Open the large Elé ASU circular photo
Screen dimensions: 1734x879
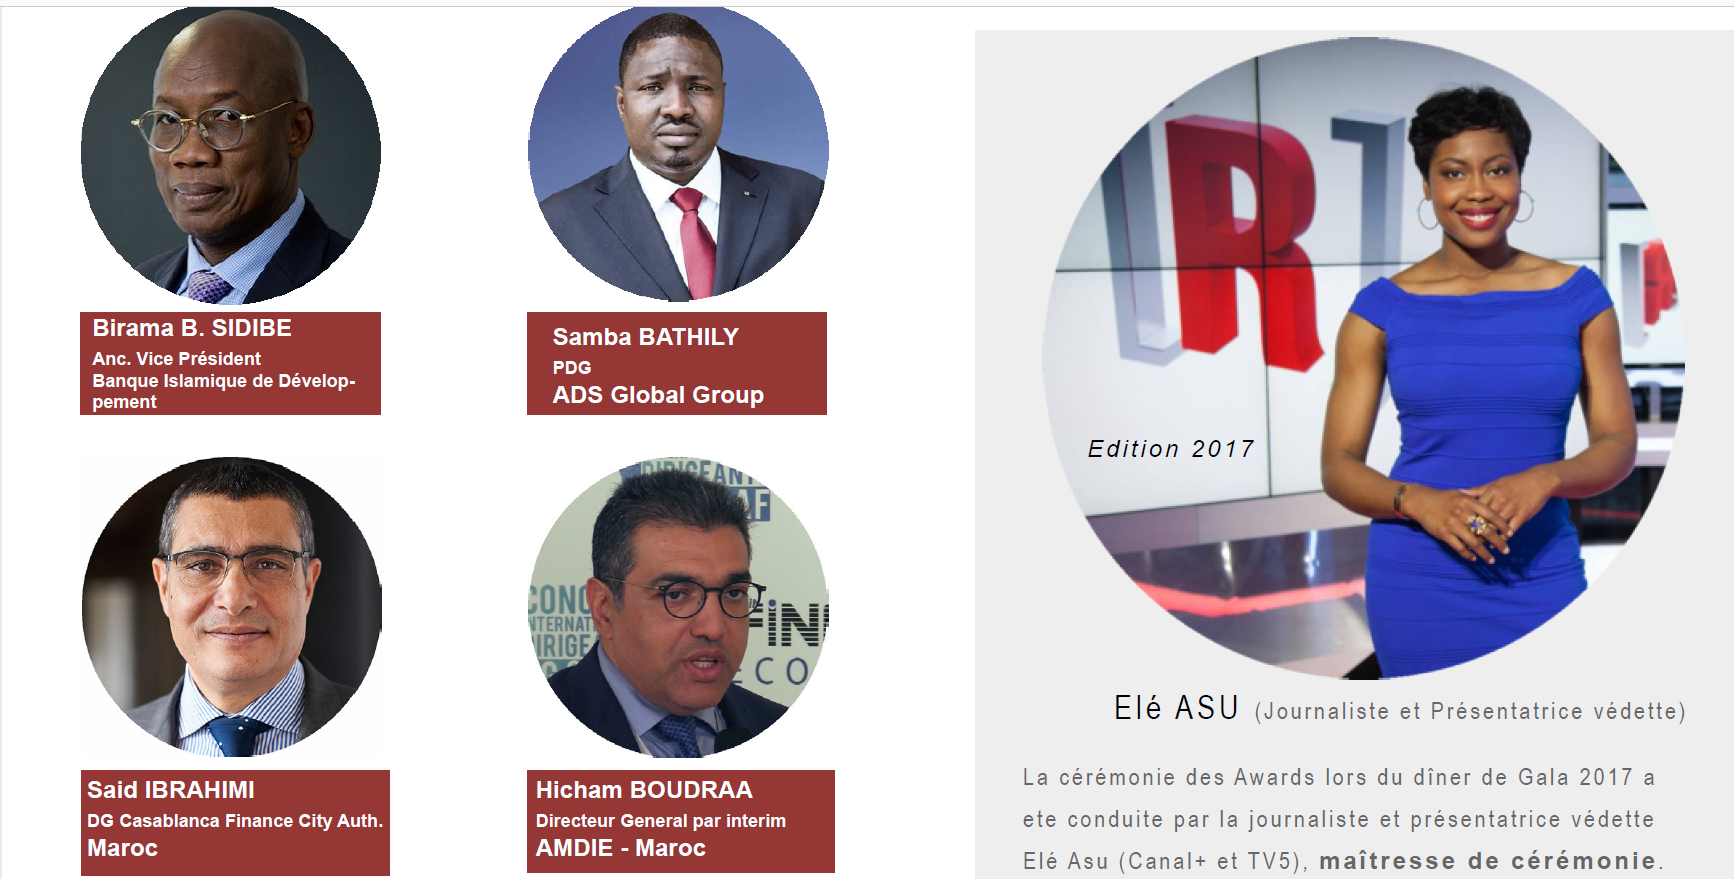point(1363,359)
